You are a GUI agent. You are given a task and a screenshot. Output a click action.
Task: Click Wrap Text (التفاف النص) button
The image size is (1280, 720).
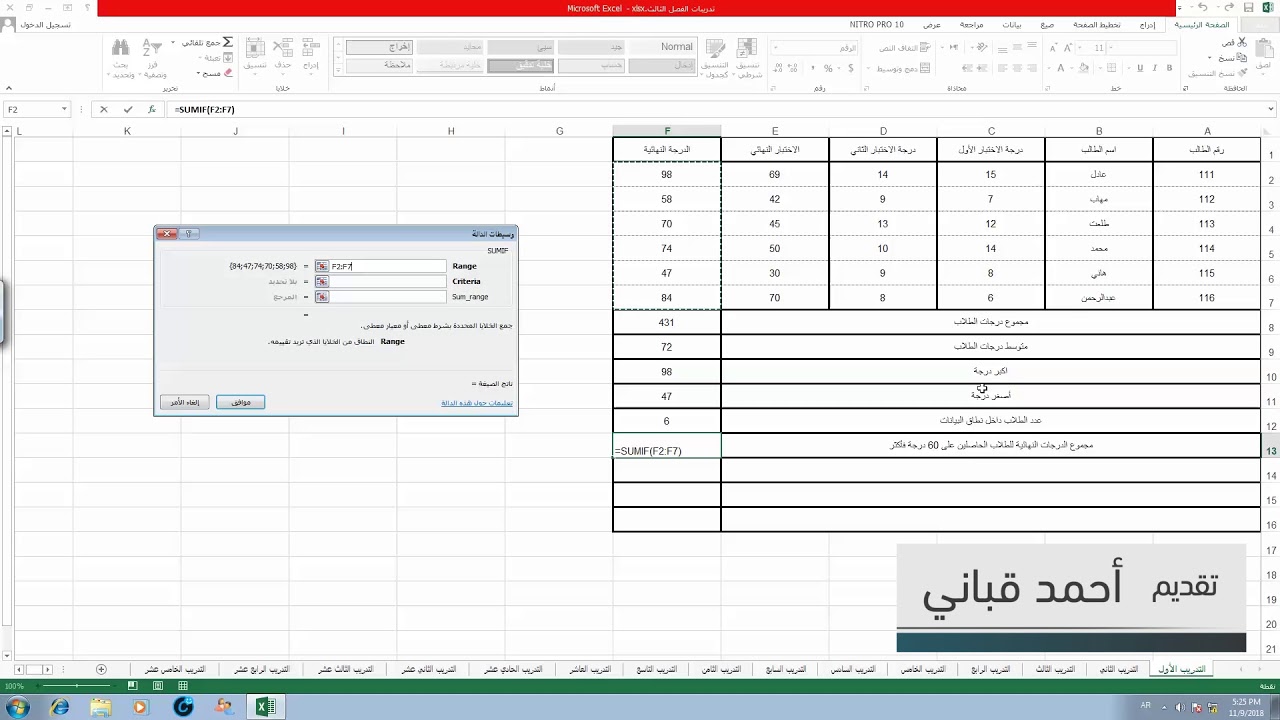[x=905, y=48]
